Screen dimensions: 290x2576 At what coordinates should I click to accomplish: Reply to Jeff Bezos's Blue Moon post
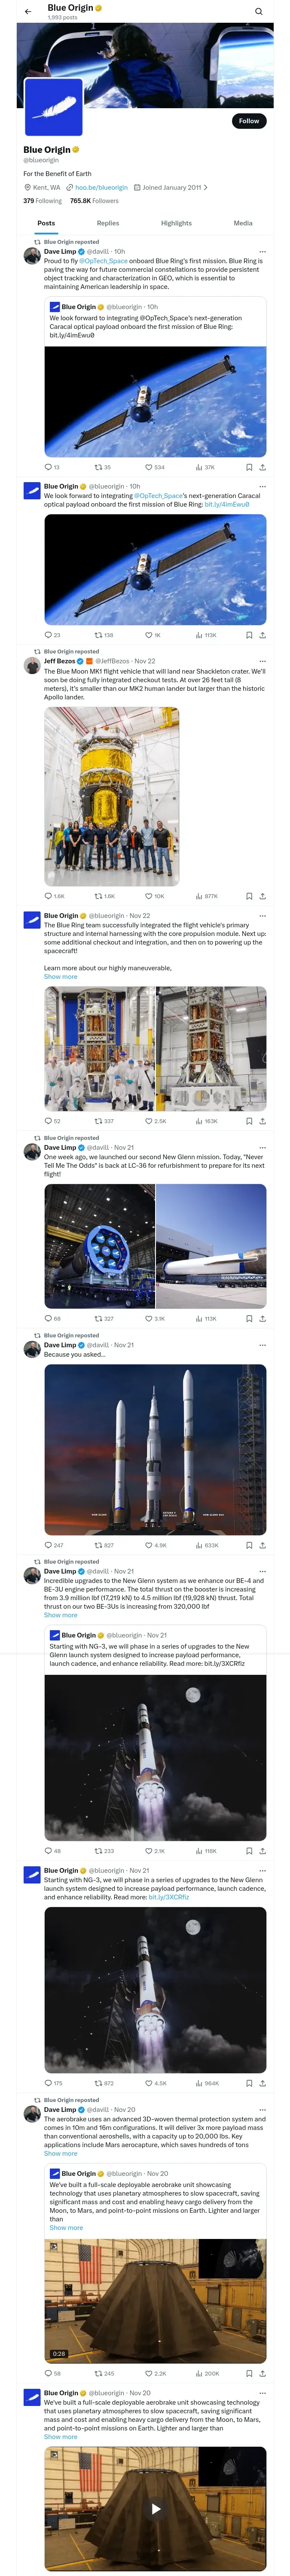[x=48, y=896]
